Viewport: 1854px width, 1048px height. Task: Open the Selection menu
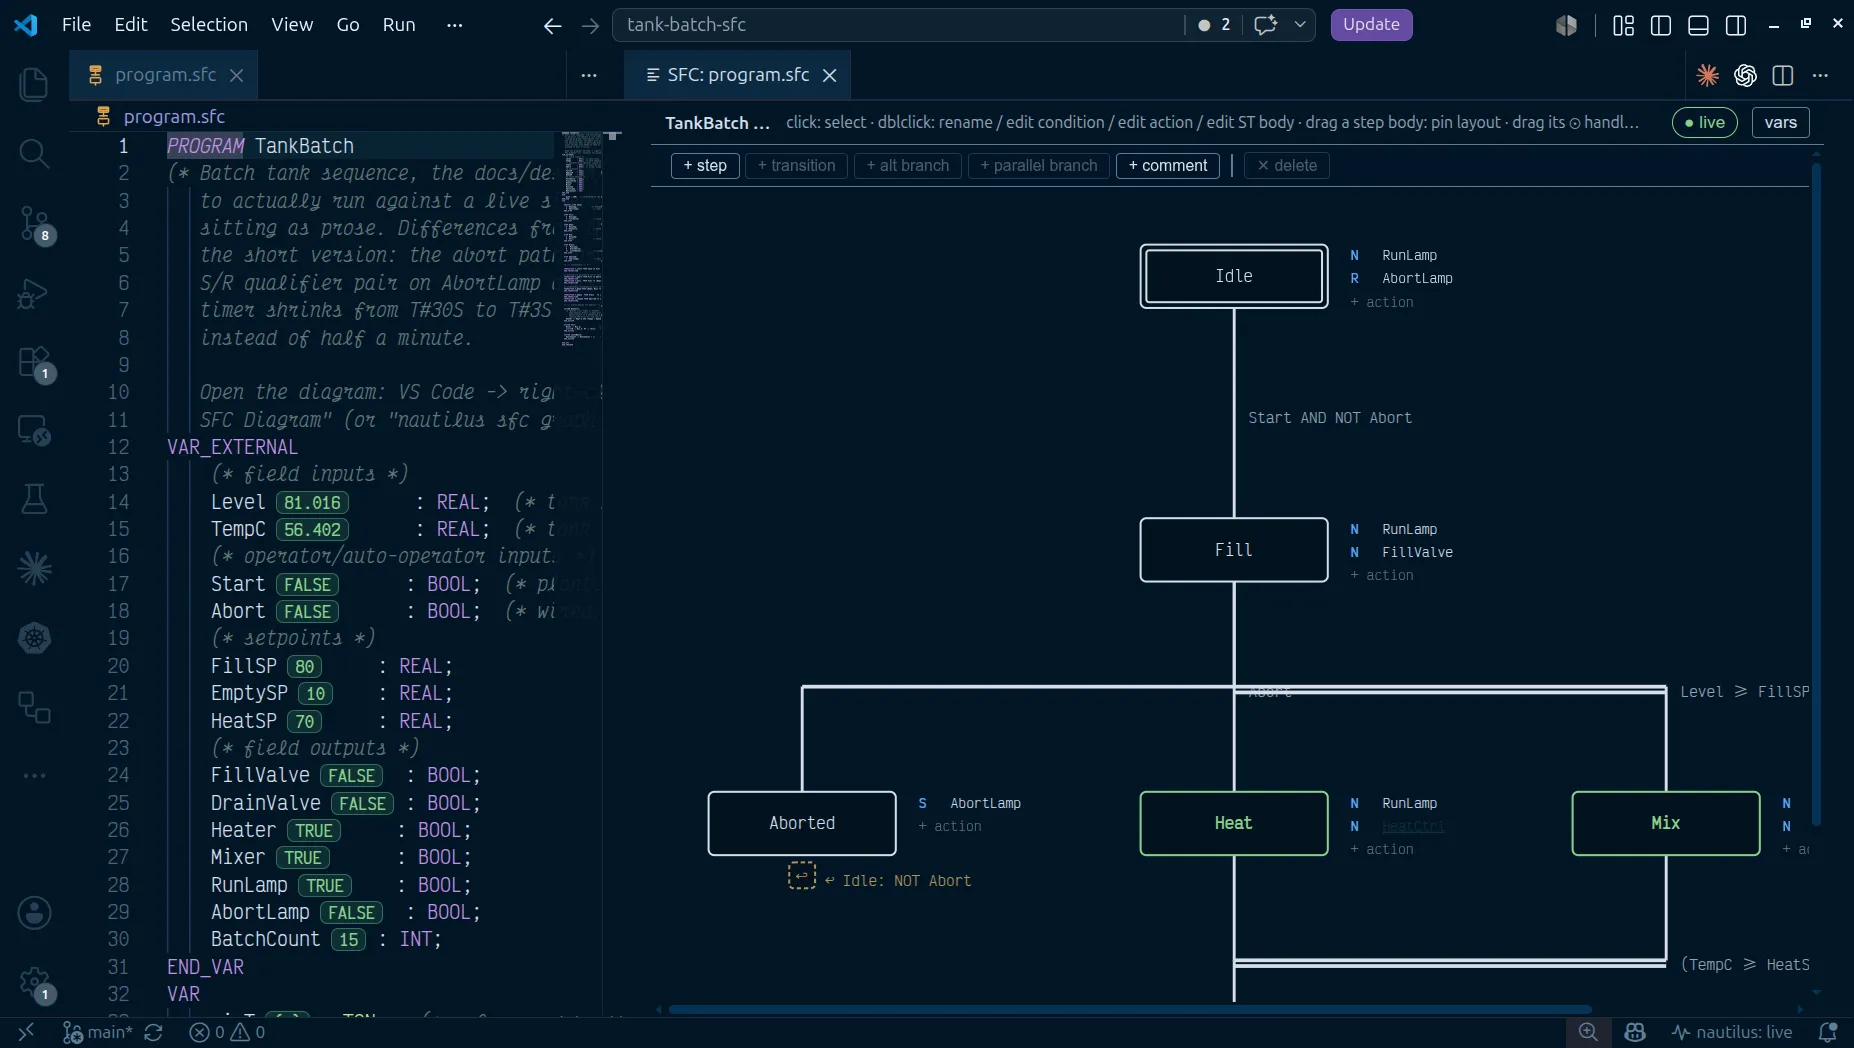[208, 25]
